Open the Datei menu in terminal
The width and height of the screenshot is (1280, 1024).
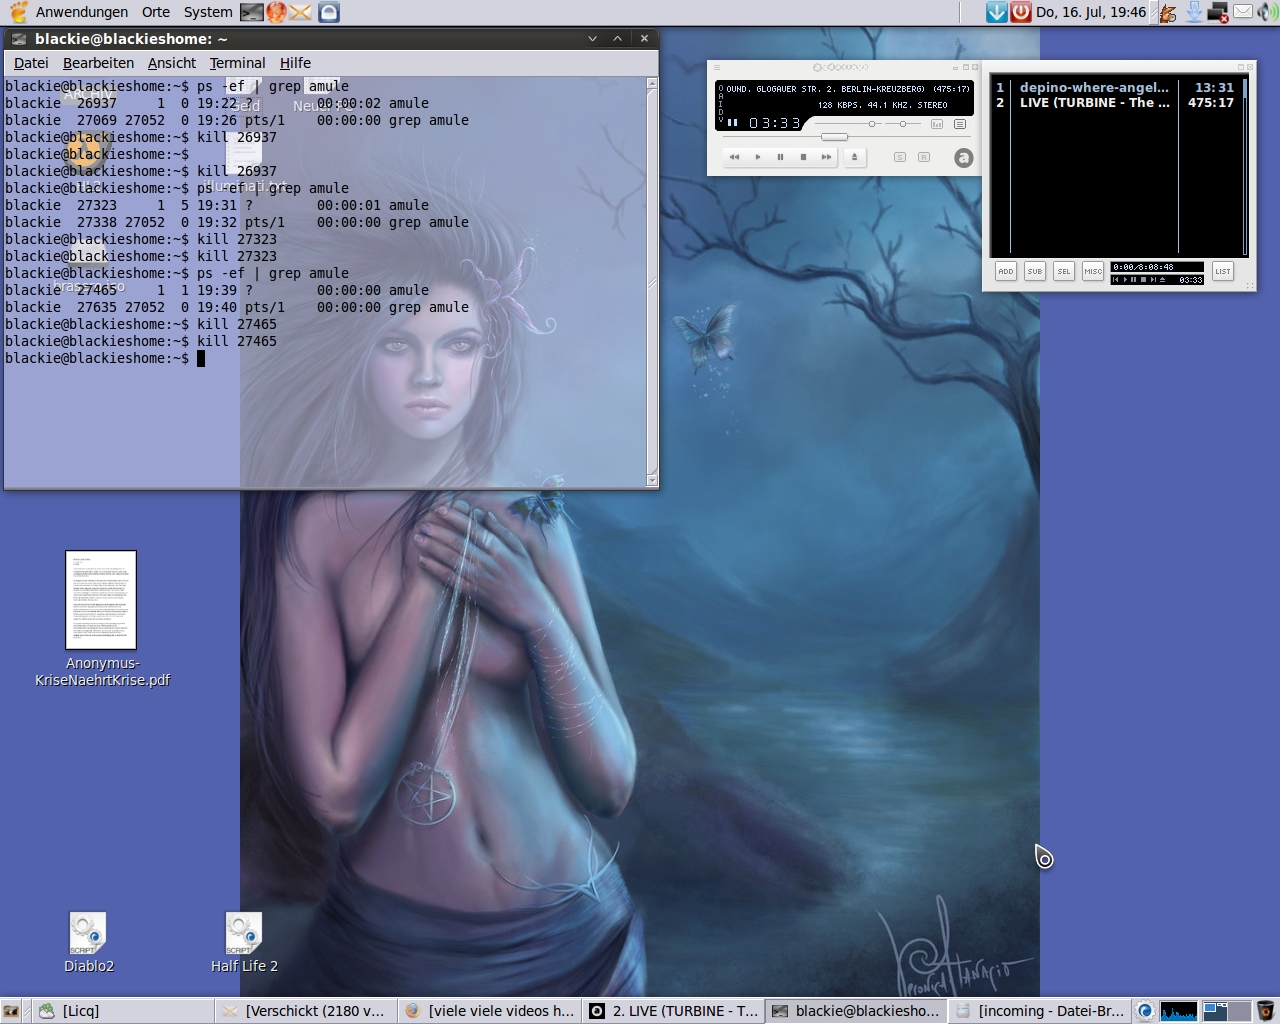[x=31, y=62]
